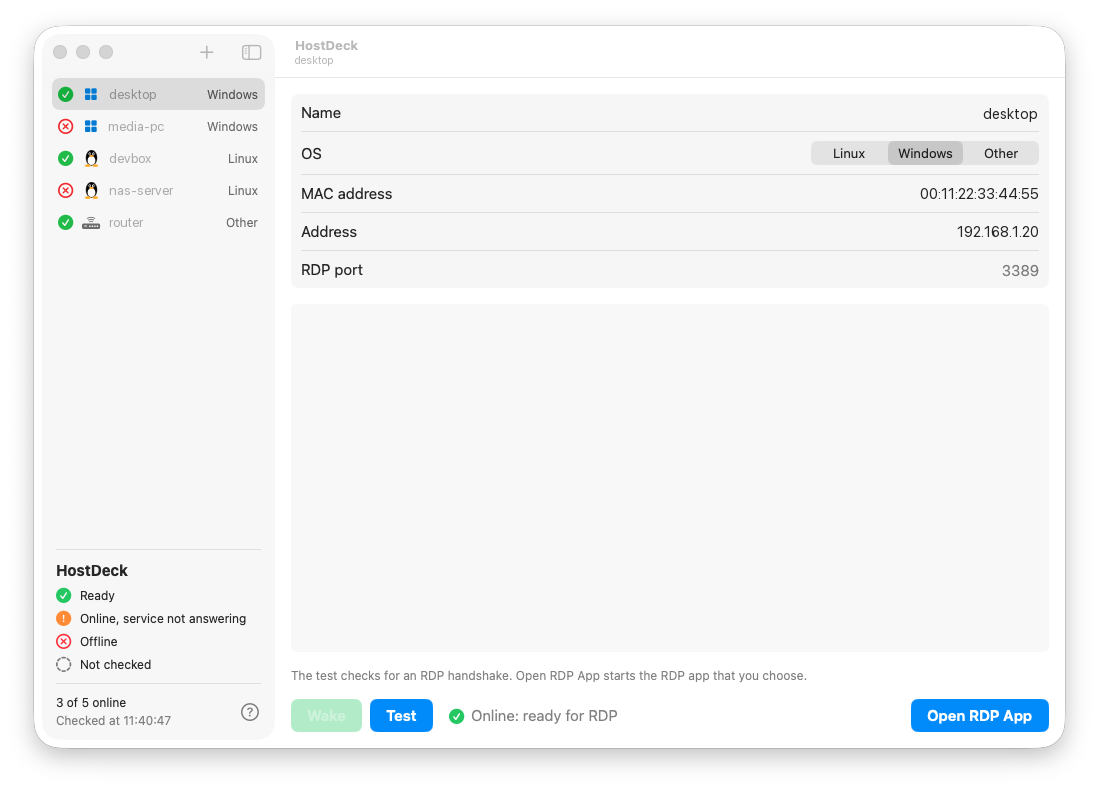Screen dimensions: 1099x790
Task: Toggle the sidebar panel icon
Action: (252, 53)
